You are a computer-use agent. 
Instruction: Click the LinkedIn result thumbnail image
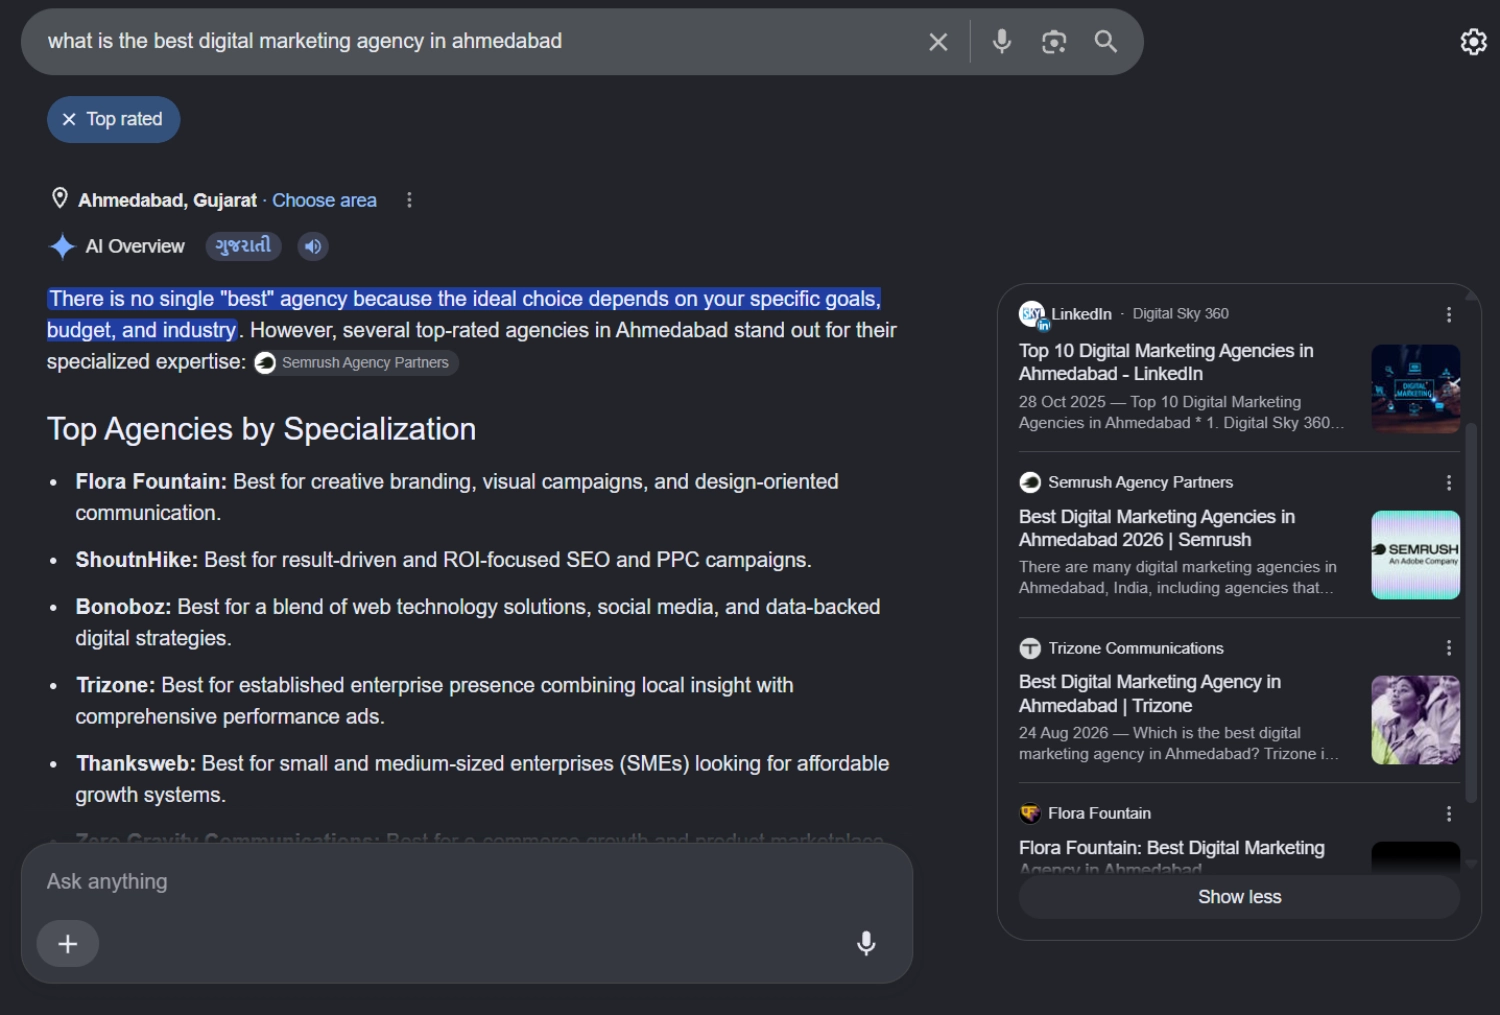pyautogui.click(x=1415, y=389)
